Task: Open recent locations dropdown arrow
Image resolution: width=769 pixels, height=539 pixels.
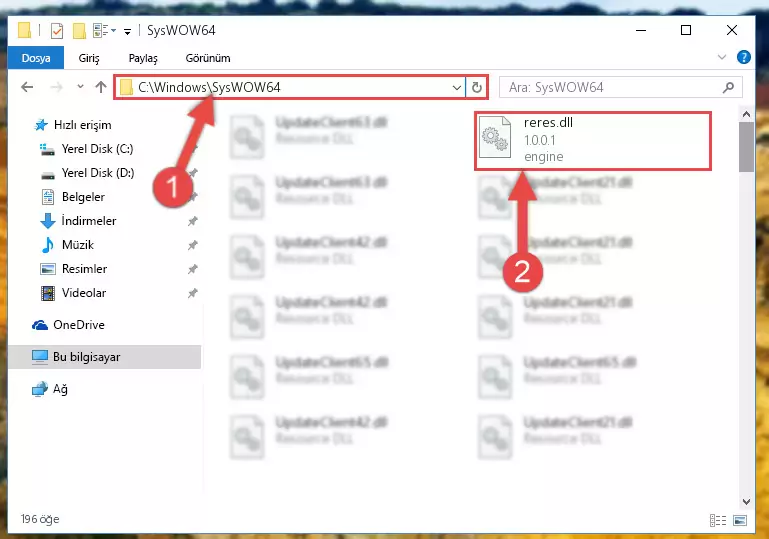Action: (80, 87)
